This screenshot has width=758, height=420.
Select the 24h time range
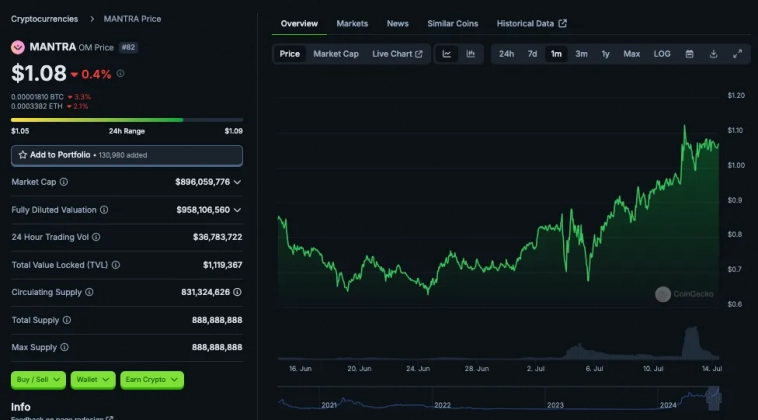pos(506,54)
